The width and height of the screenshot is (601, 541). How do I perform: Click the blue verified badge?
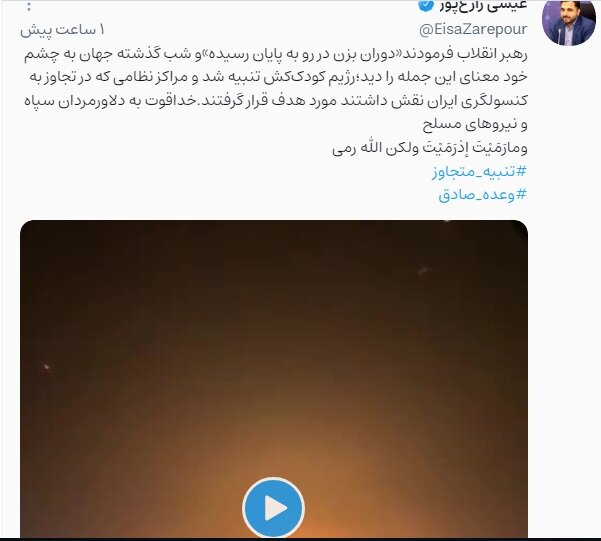[x=426, y=5]
